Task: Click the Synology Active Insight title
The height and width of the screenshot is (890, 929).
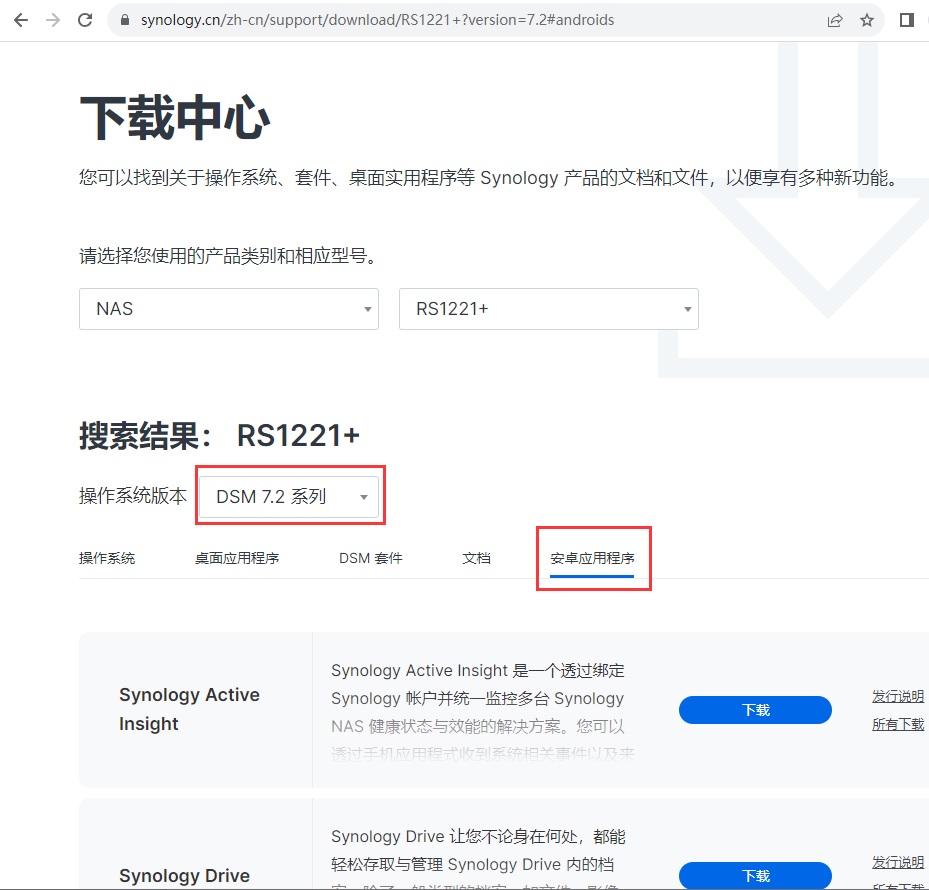Action: point(190,709)
